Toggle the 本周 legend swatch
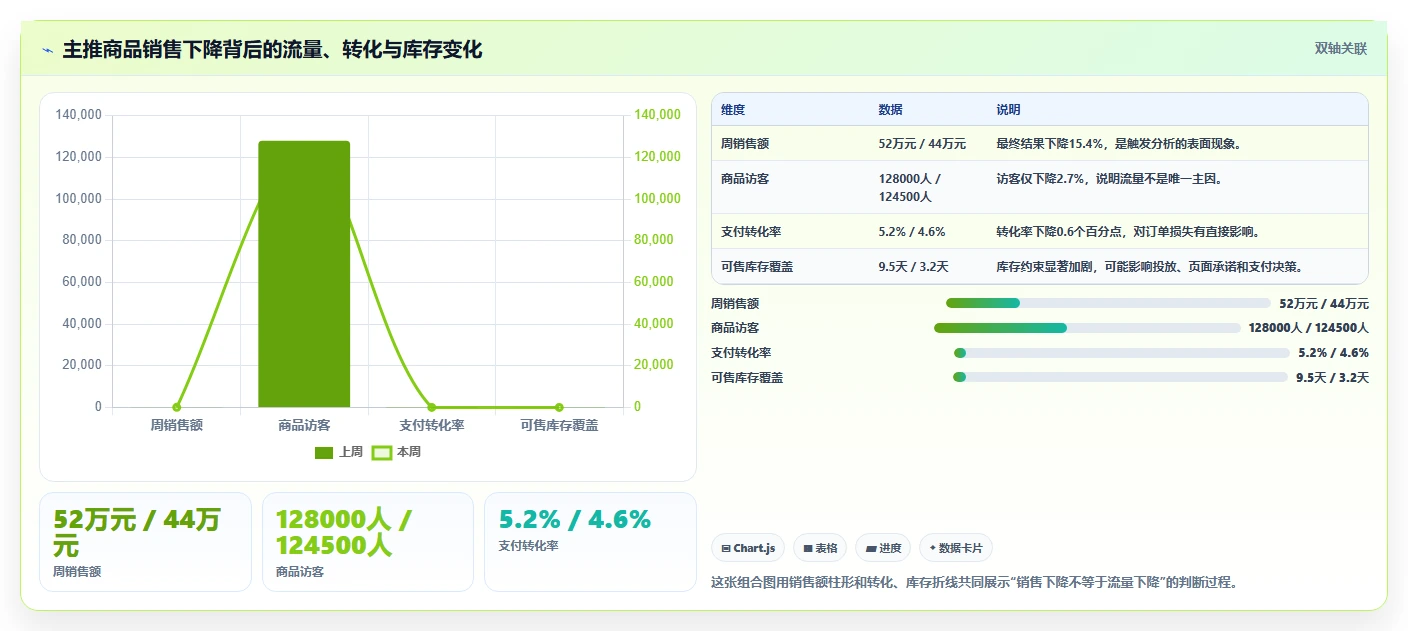Screen dimensions: 1408x631 (382, 452)
